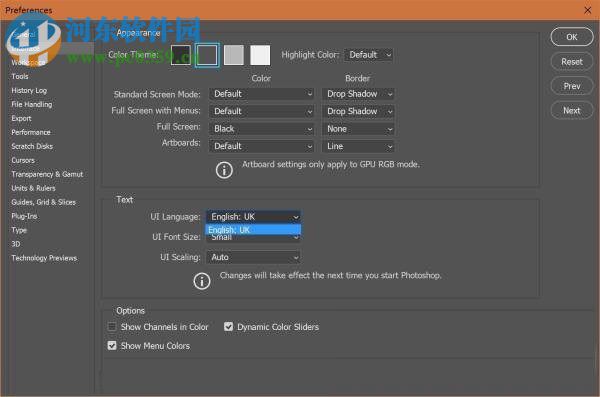The width and height of the screenshot is (600, 397).
Task: Open the UI Language dropdown
Action: pos(253,217)
